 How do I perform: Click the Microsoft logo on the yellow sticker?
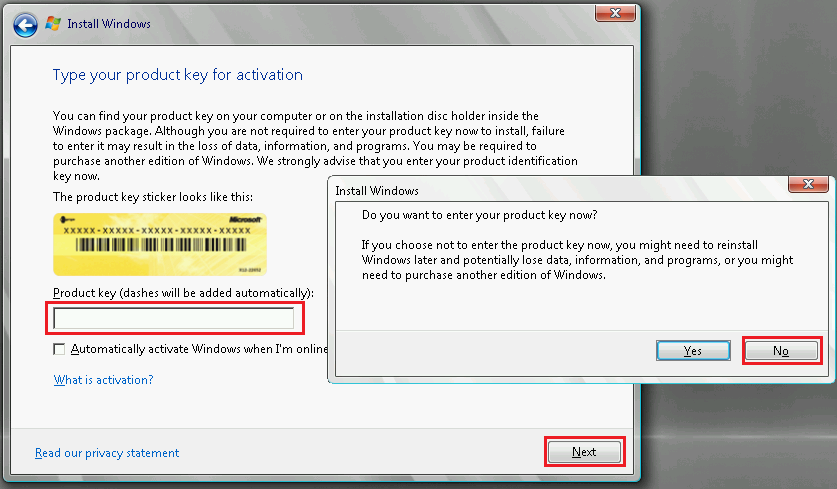coord(243,219)
